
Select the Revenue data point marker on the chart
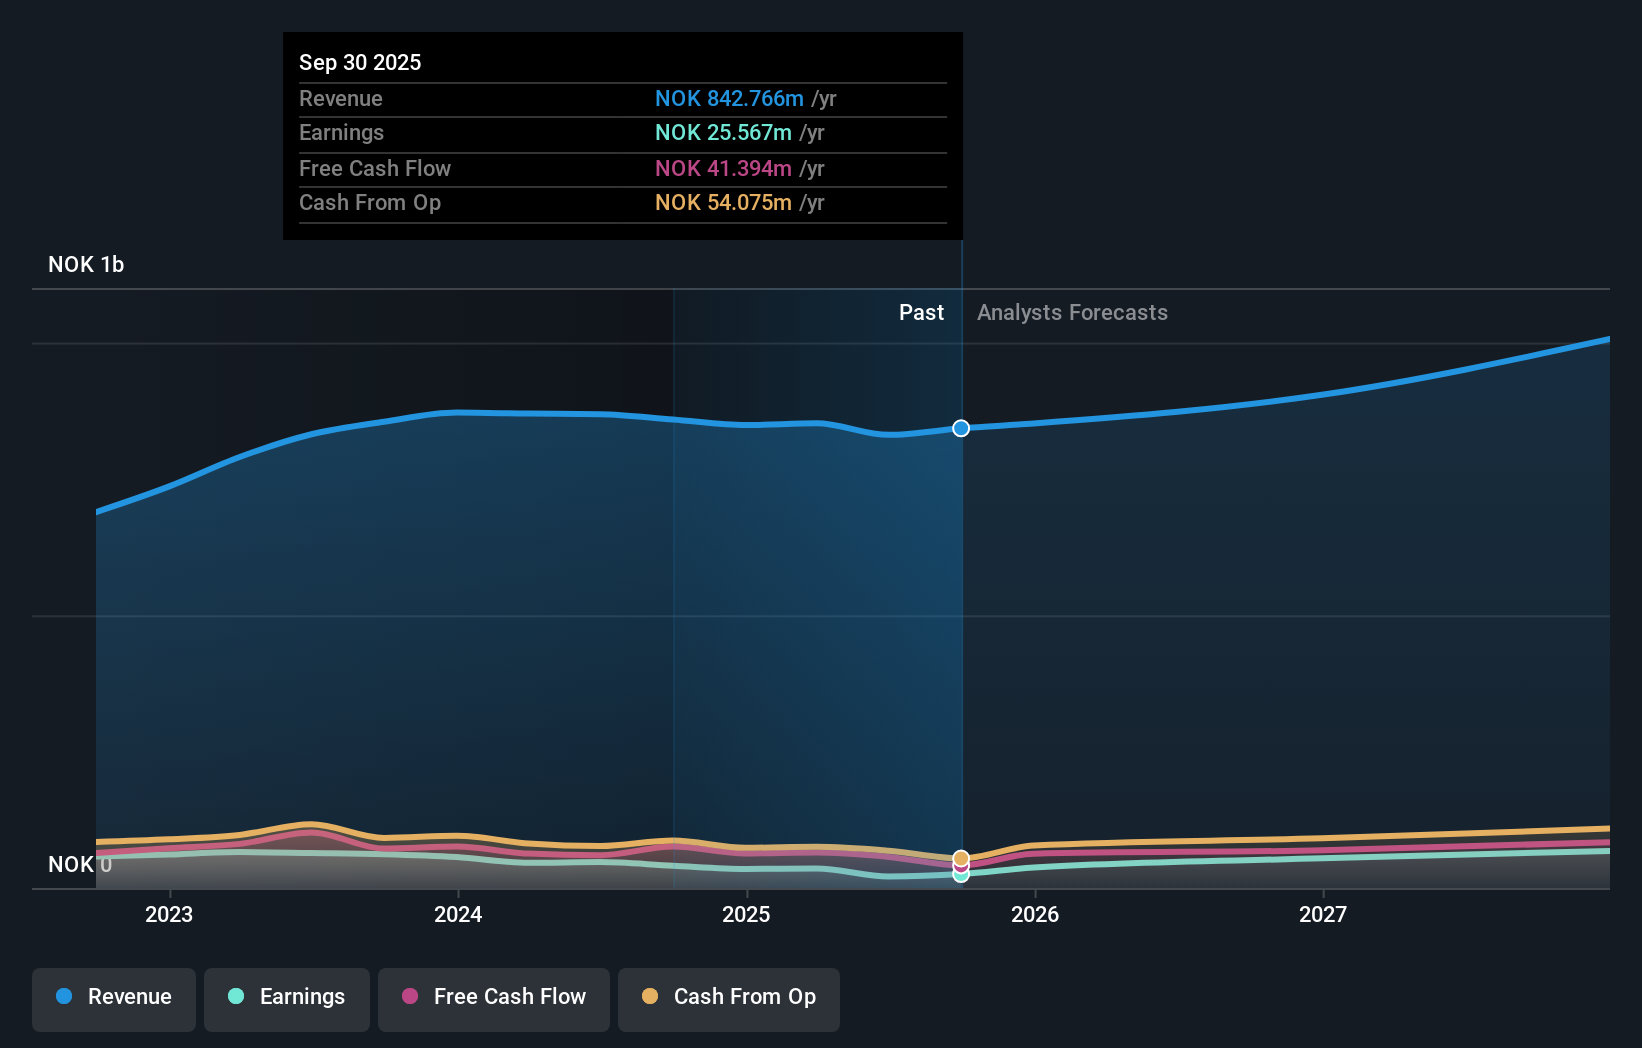pyautogui.click(x=960, y=428)
